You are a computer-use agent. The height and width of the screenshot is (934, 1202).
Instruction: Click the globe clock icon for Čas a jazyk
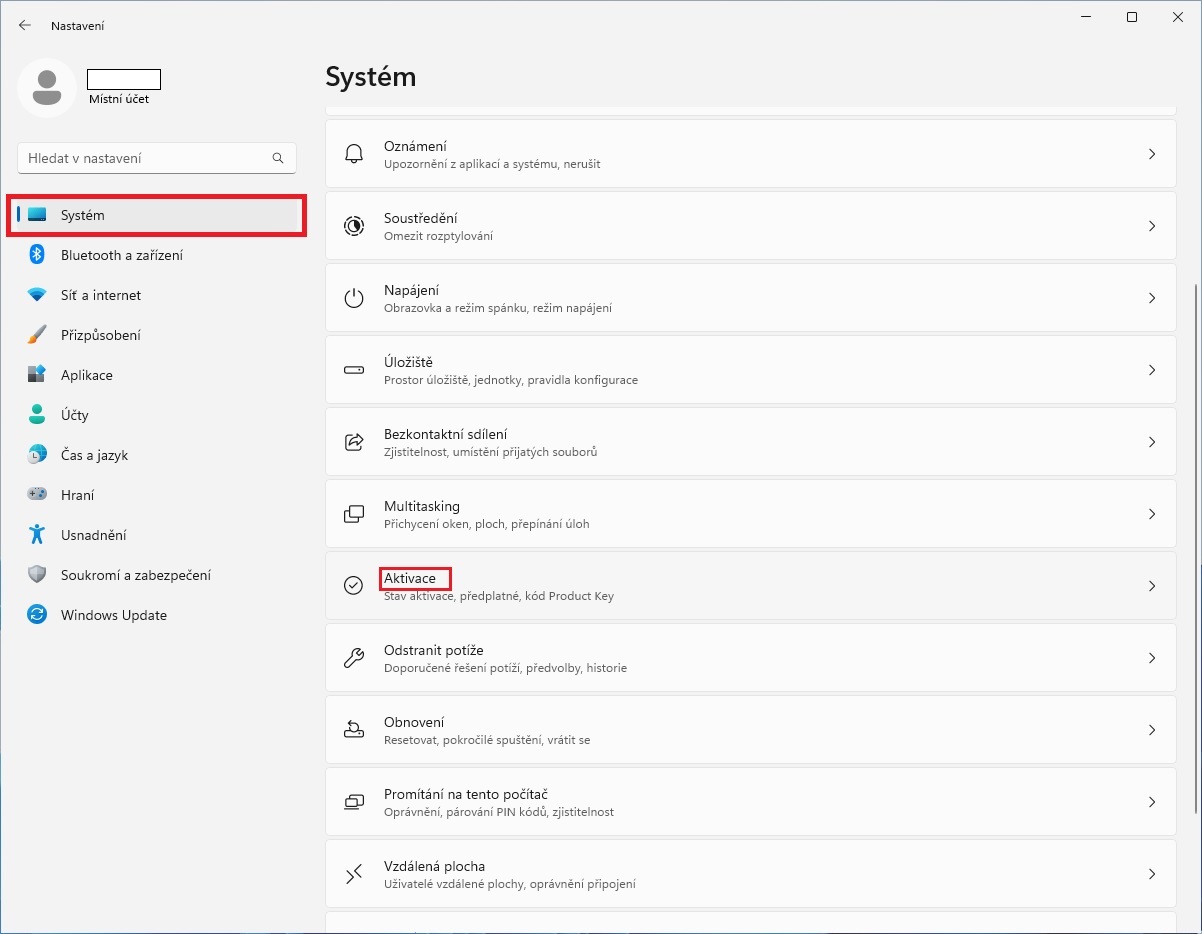click(x=37, y=455)
